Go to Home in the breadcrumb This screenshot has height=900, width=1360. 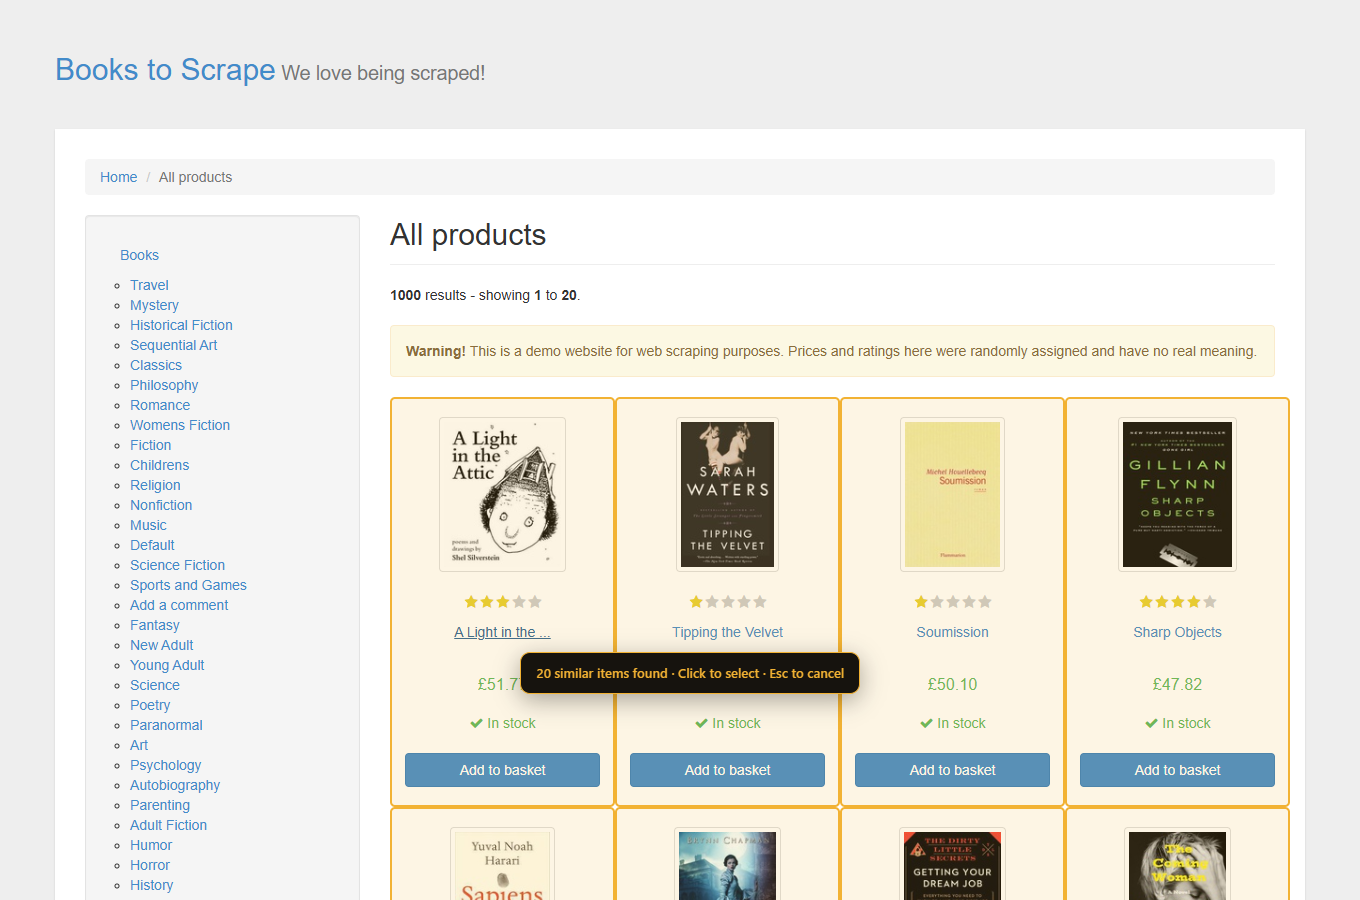118,177
